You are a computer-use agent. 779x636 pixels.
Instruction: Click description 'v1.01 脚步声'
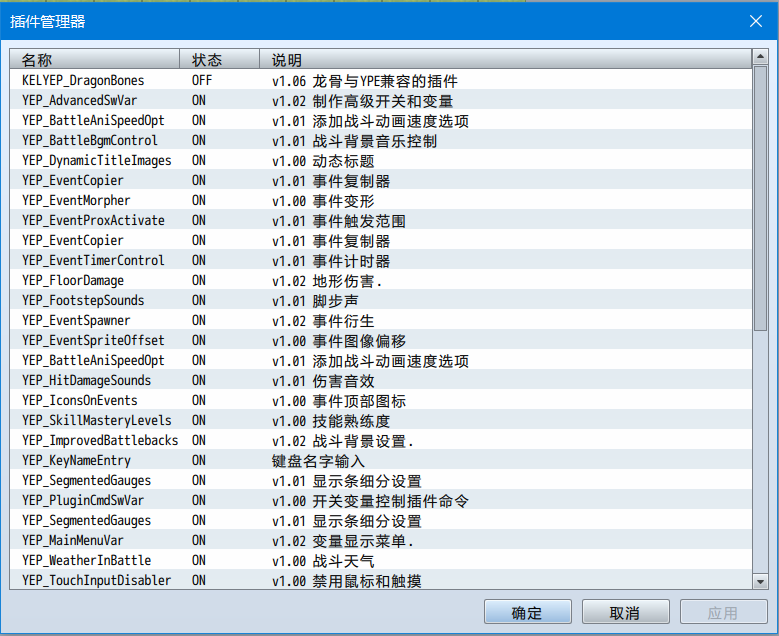click(x=315, y=301)
